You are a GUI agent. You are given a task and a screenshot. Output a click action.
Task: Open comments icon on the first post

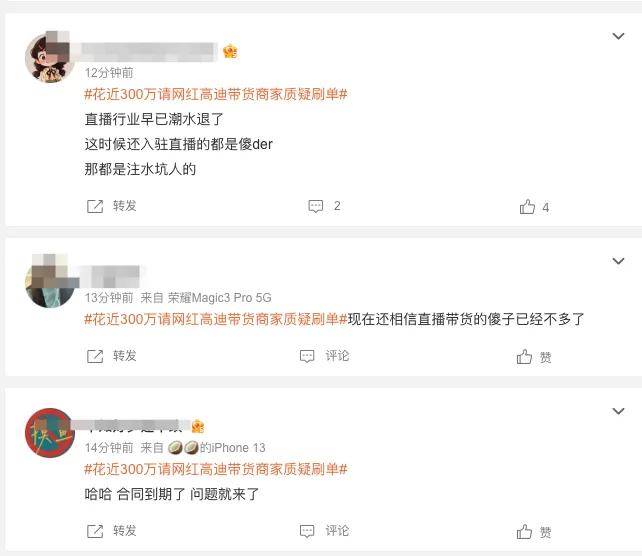click(316, 206)
